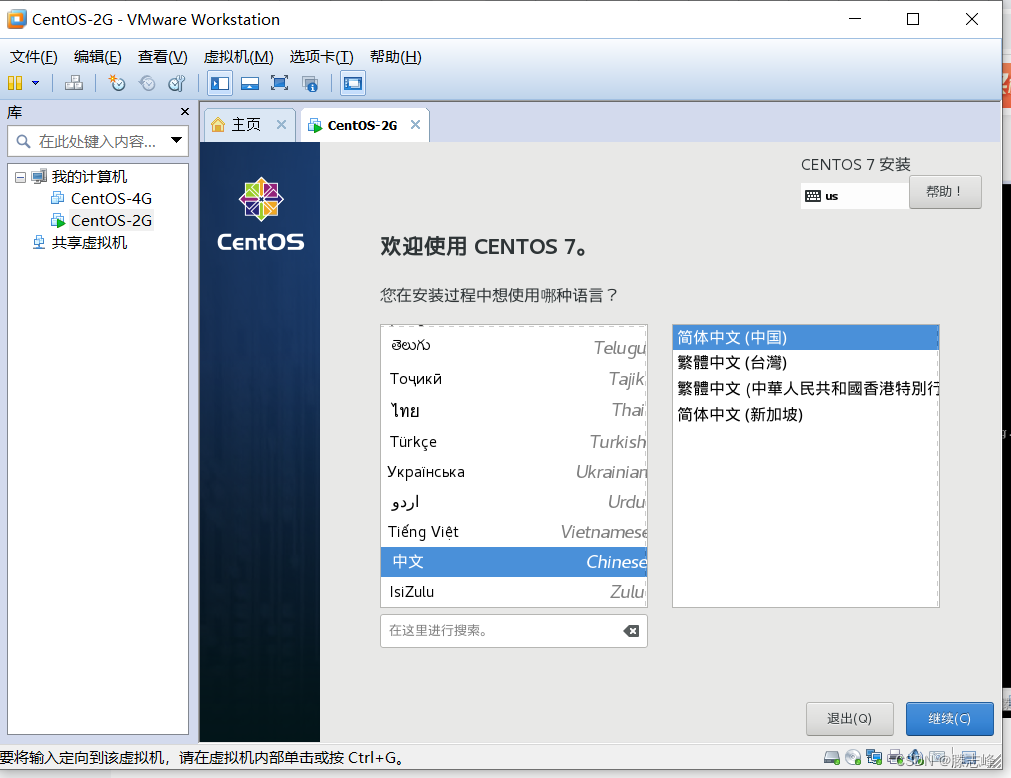Image resolution: width=1011 pixels, height=778 pixels.
Task: Select CentOS-4G virtual machine in library
Action: [111, 199]
